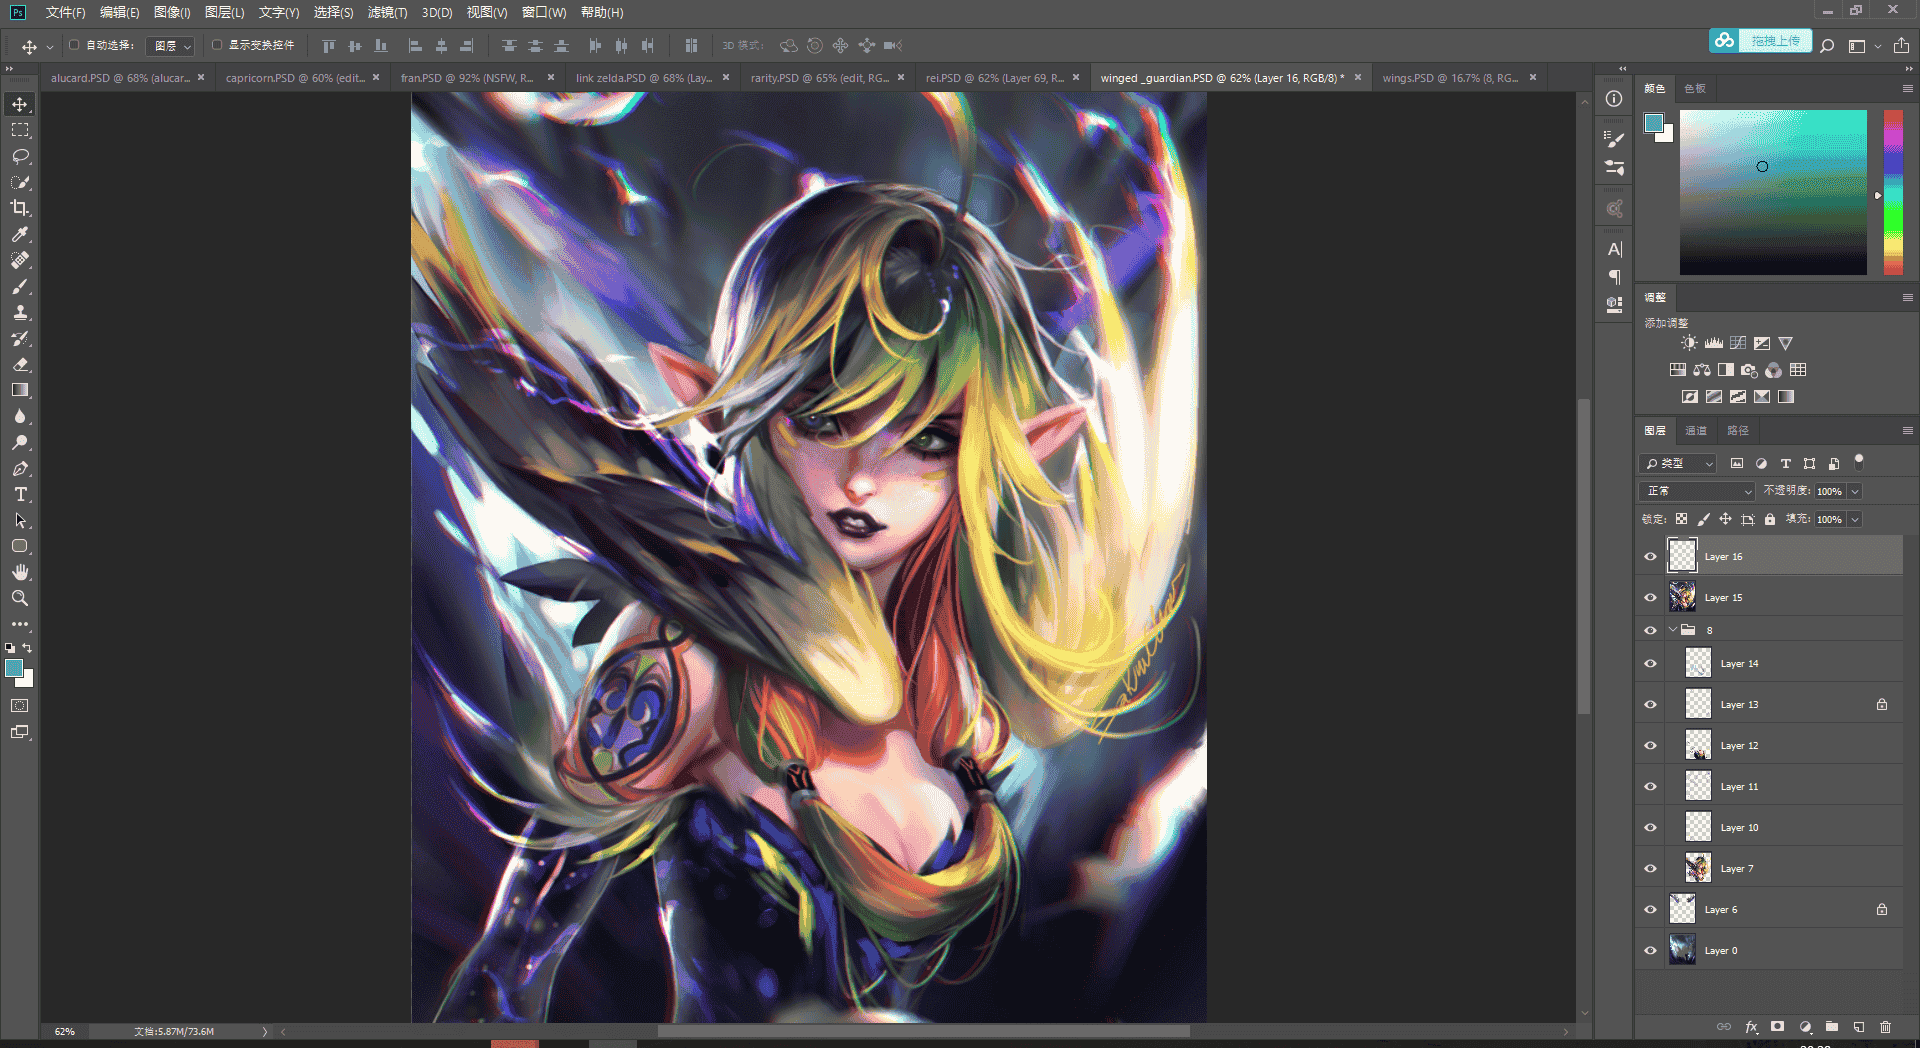Select the Rectangular Marquee tool
Screen dimensions: 1920x1048
tap(20, 130)
